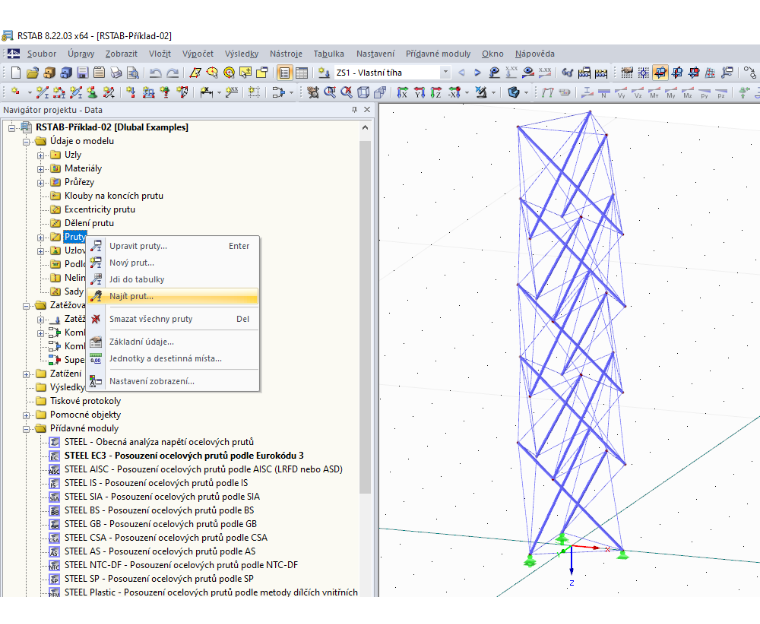Open the Výsledky menu

coord(241,54)
